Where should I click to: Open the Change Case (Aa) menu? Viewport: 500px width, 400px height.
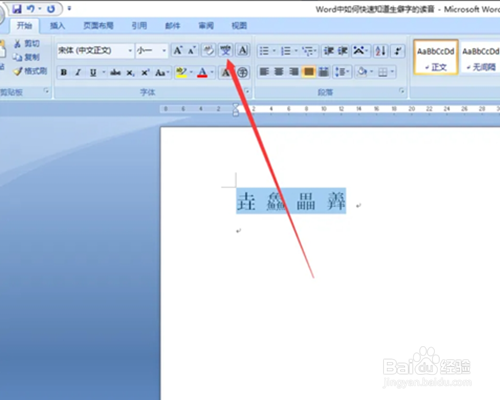point(162,72)
